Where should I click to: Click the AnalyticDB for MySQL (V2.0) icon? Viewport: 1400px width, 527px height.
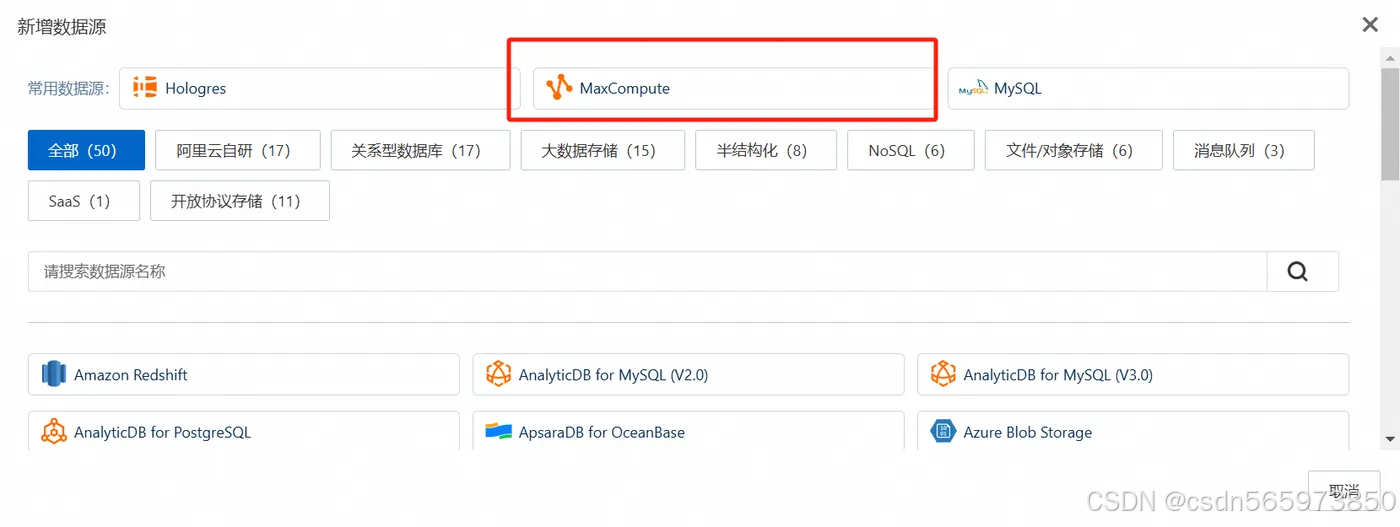498,375
